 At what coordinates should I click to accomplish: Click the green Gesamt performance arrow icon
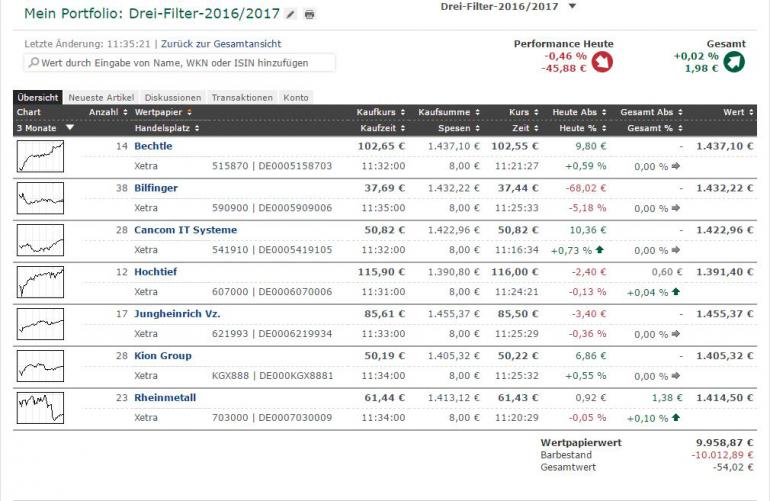(734, 62)
